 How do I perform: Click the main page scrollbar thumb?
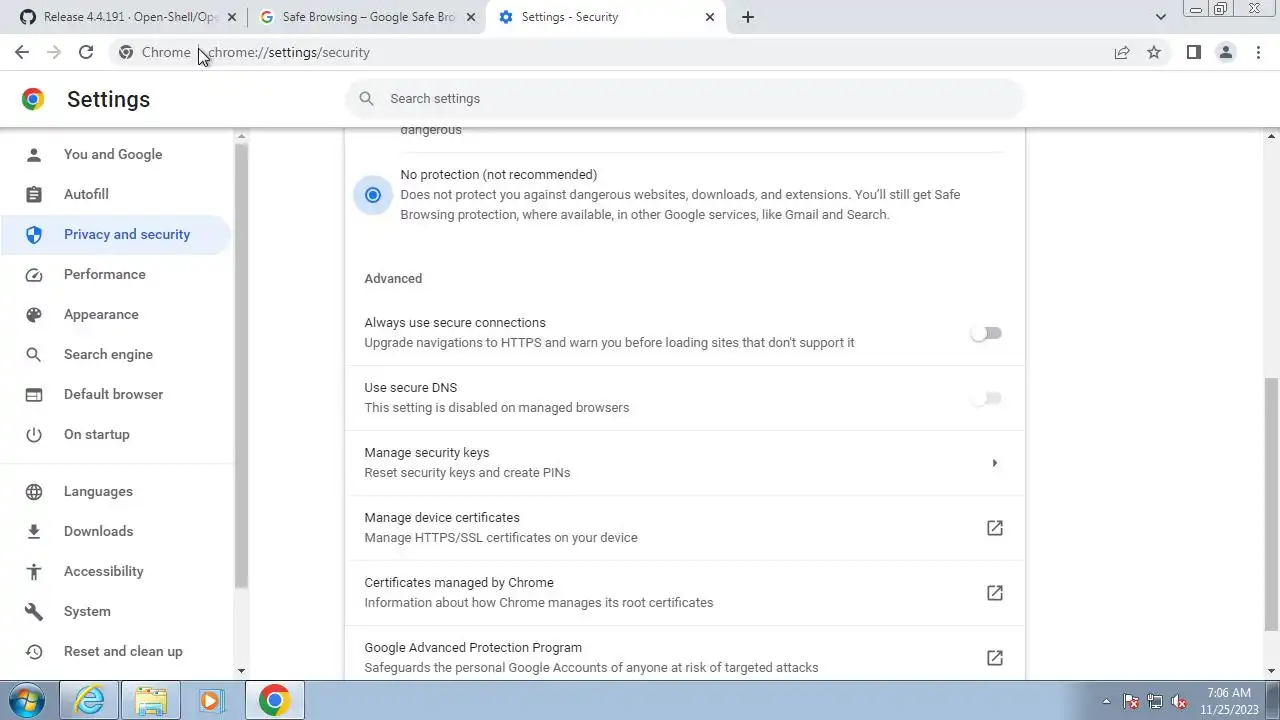[x=1272, y=504]
